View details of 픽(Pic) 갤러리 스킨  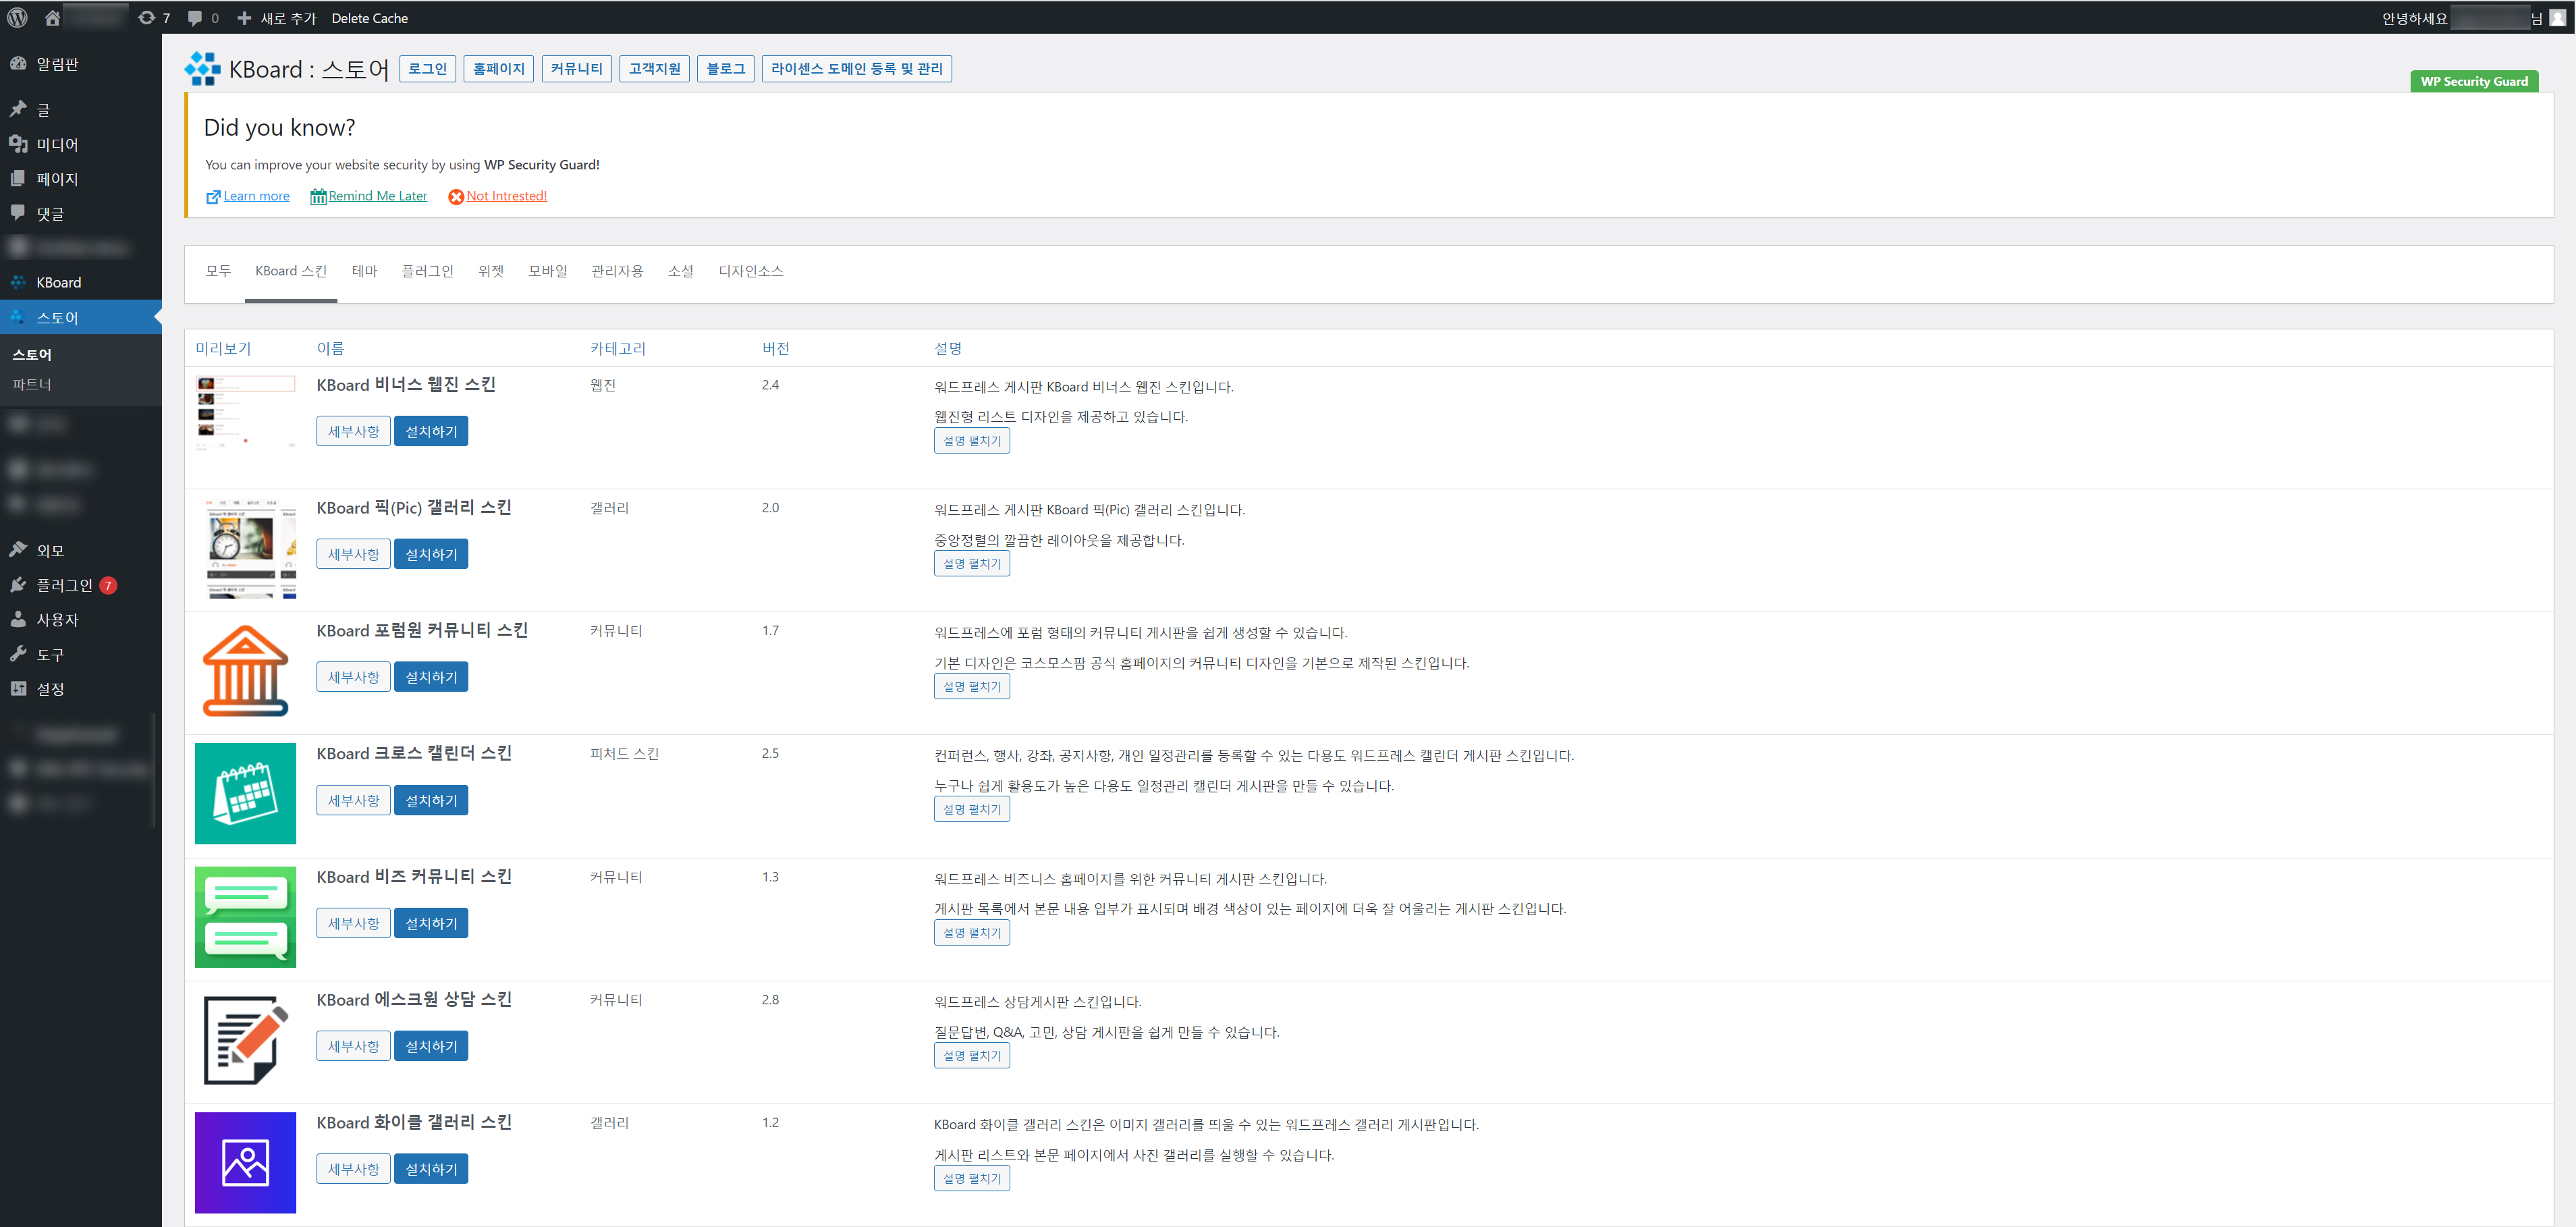(x=353, y=554)
